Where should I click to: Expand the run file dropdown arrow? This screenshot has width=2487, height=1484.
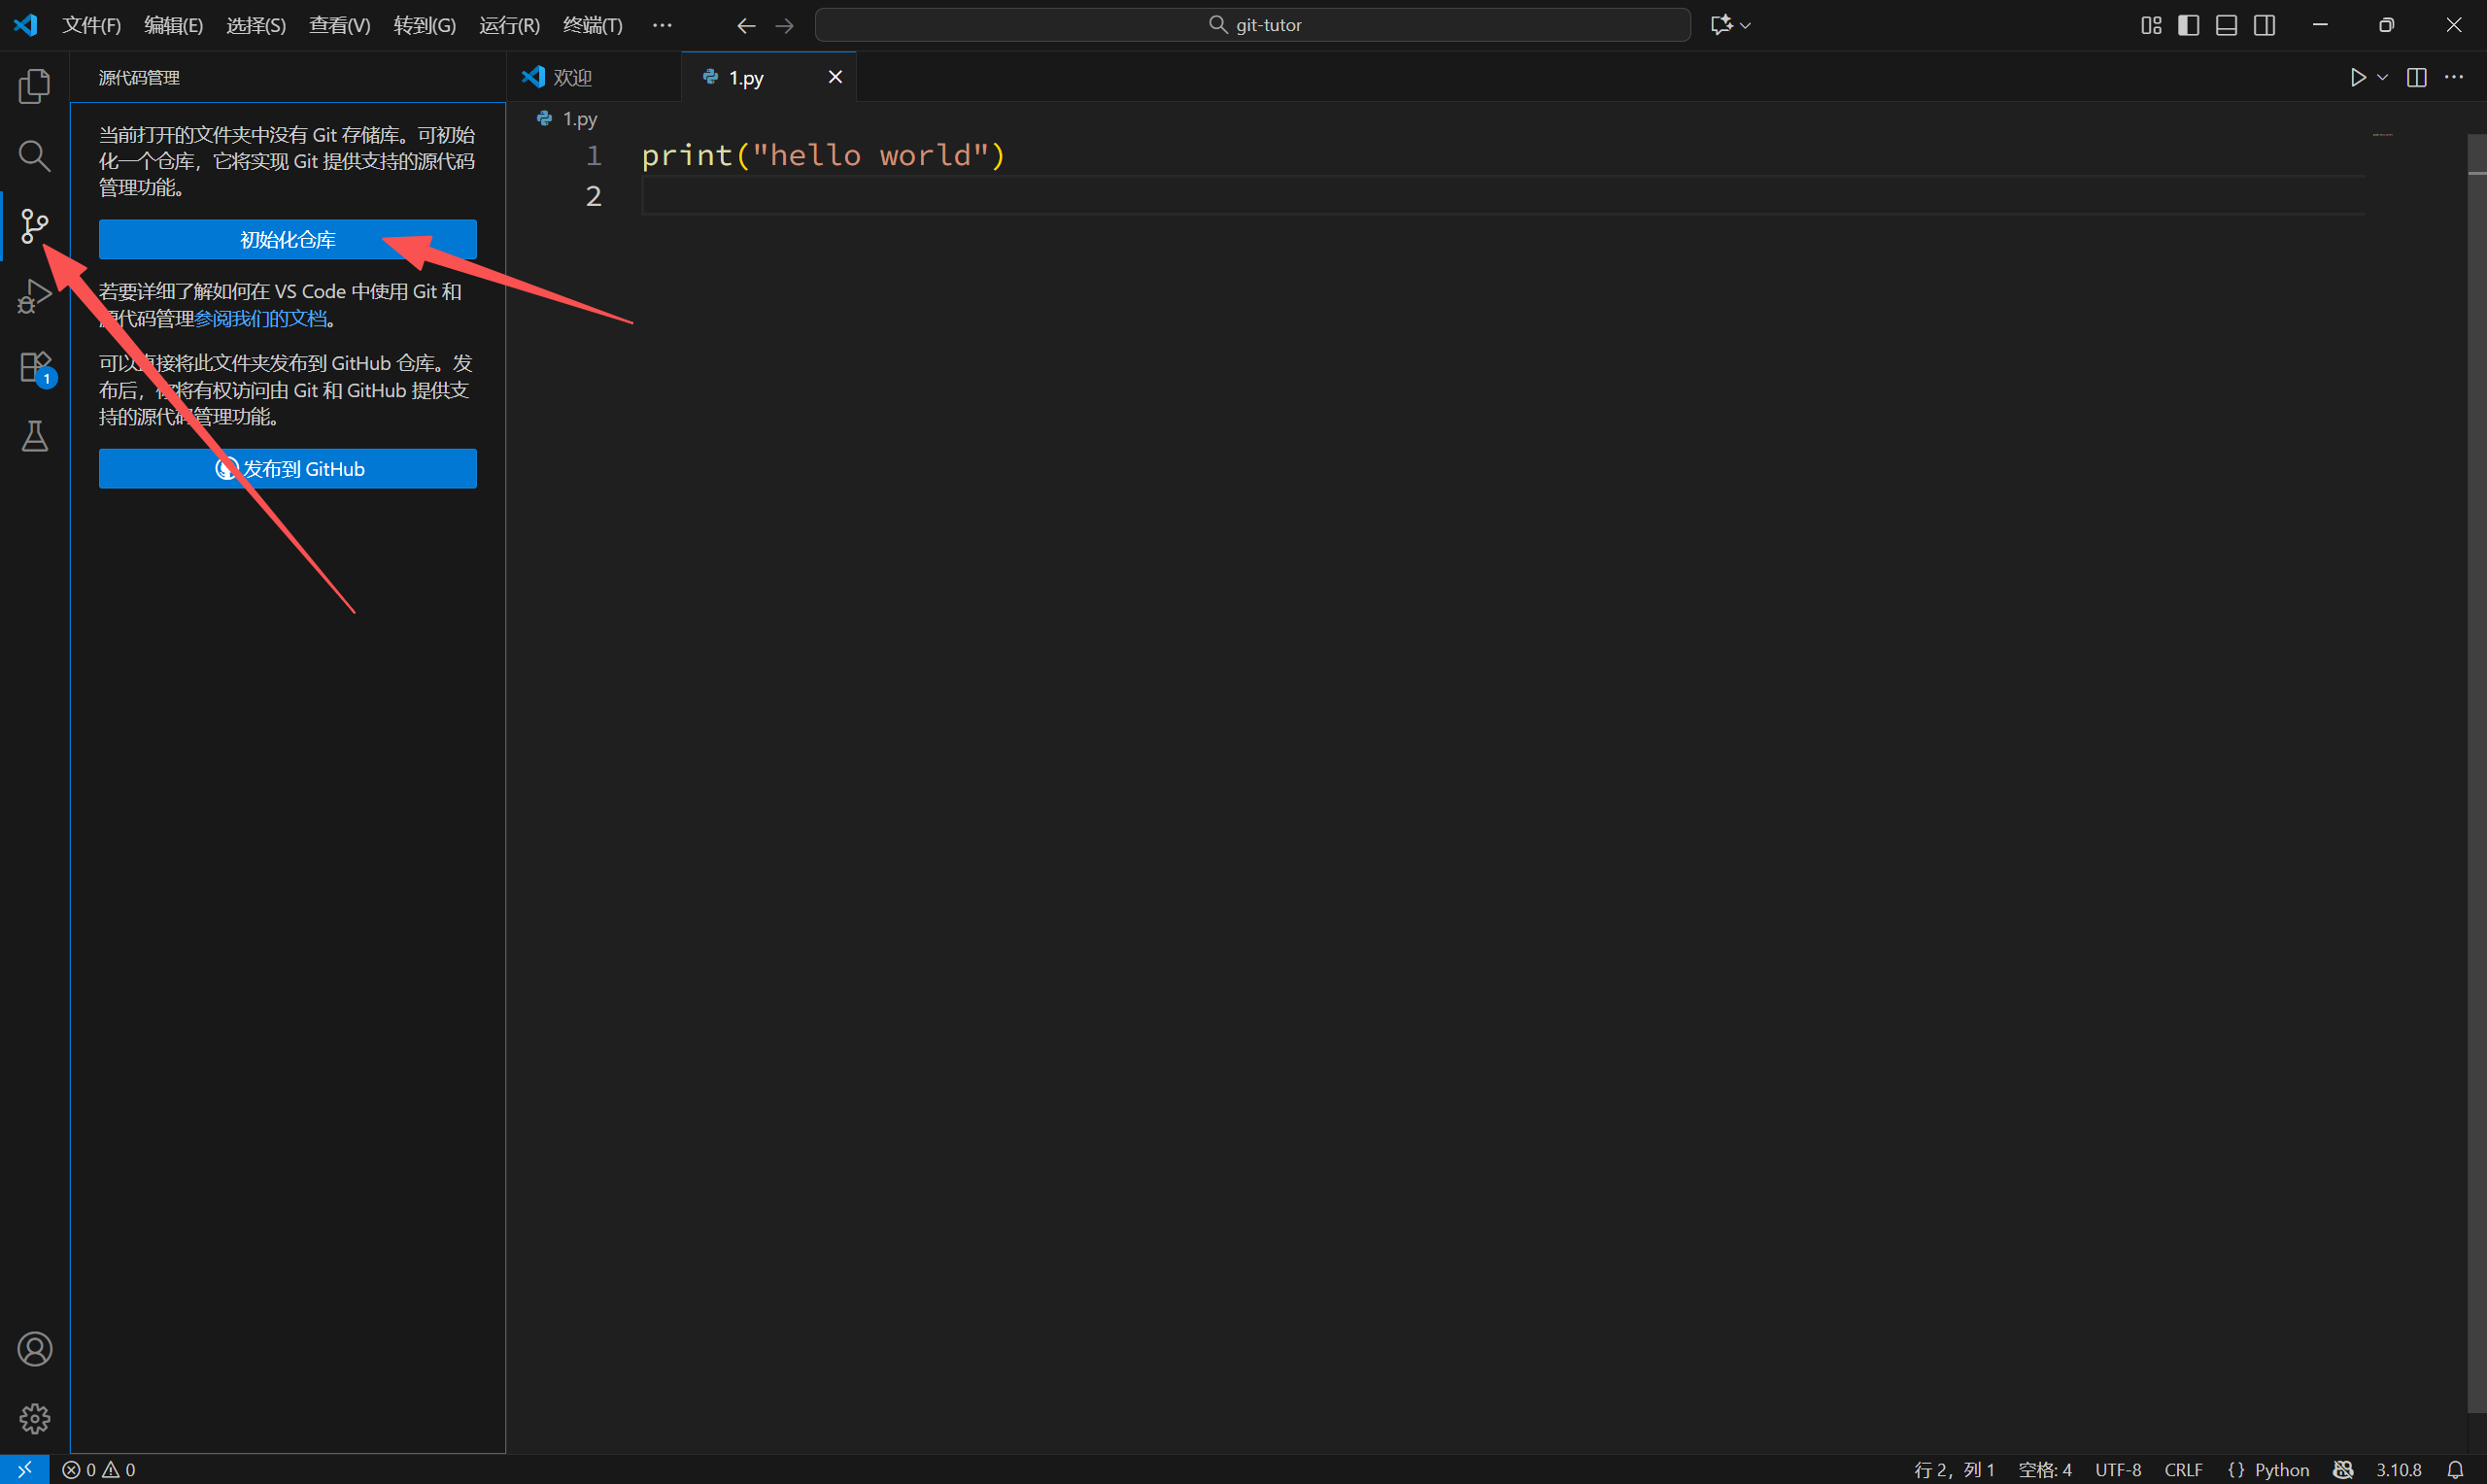2382,77
